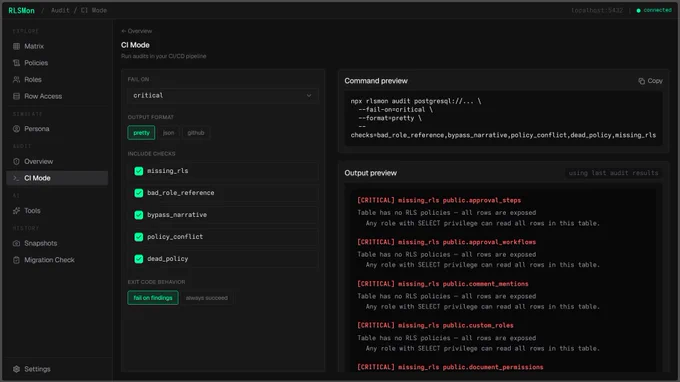Open the Matrix page

coord(57,46)
